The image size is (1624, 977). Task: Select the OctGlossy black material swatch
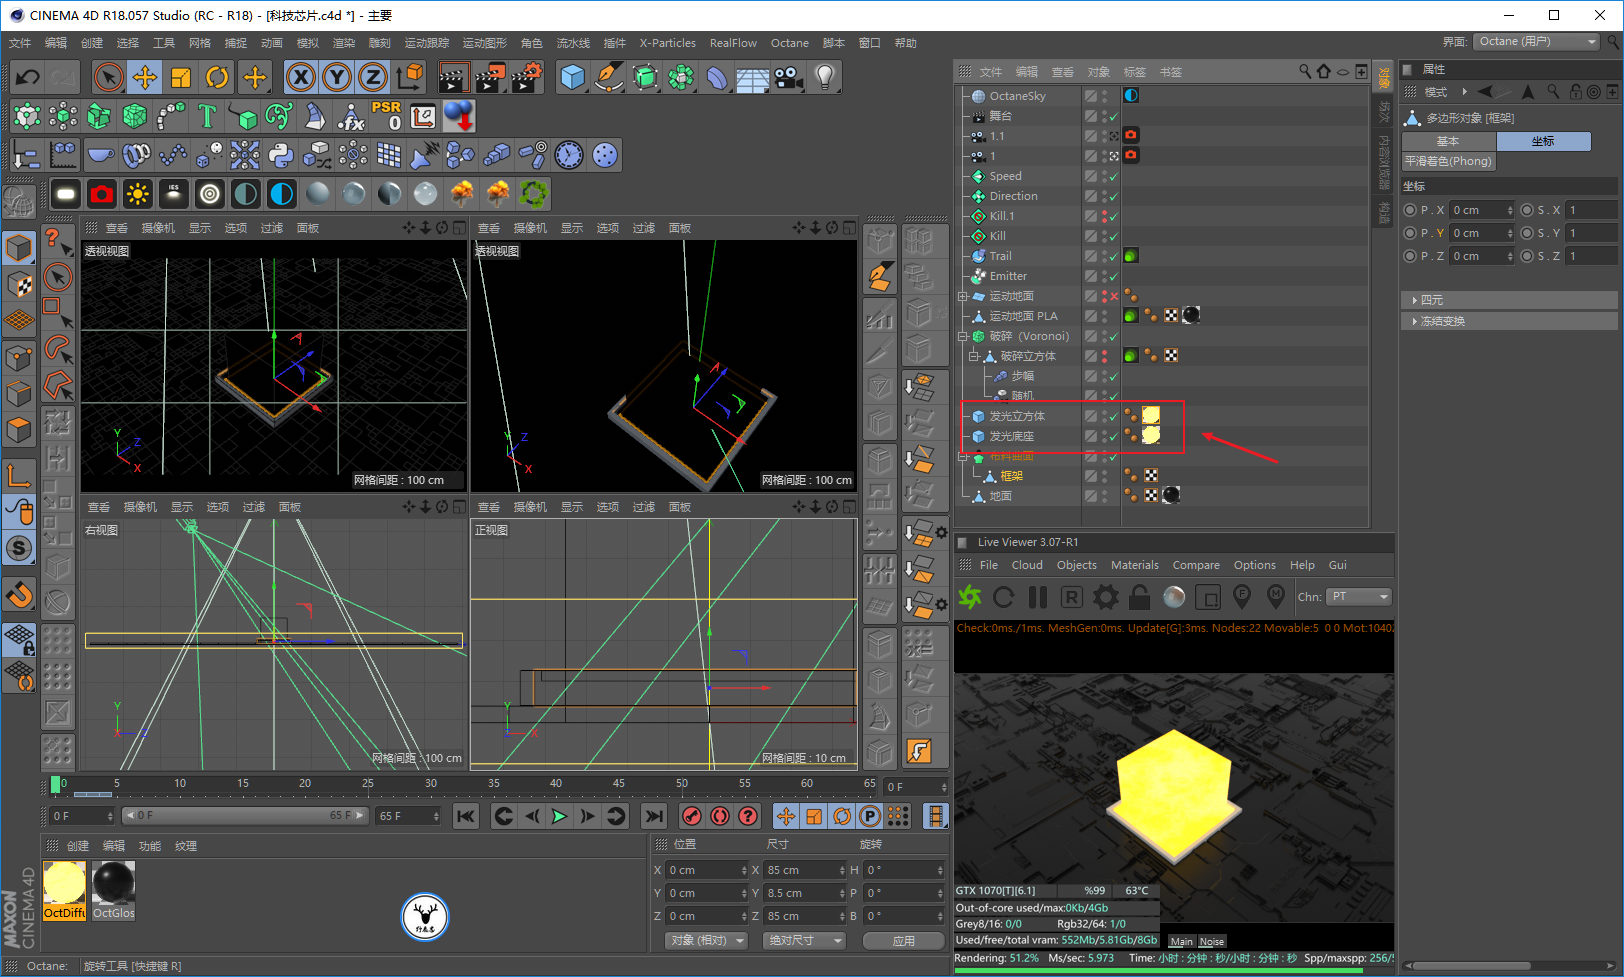click(x=114, y=890)
